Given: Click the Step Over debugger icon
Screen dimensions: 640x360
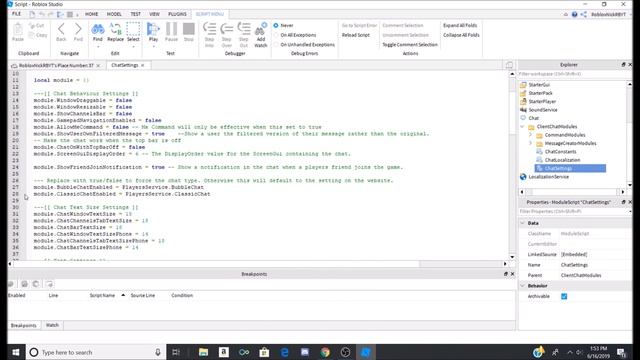Looking at the screenshot, I should click(227, 29).
